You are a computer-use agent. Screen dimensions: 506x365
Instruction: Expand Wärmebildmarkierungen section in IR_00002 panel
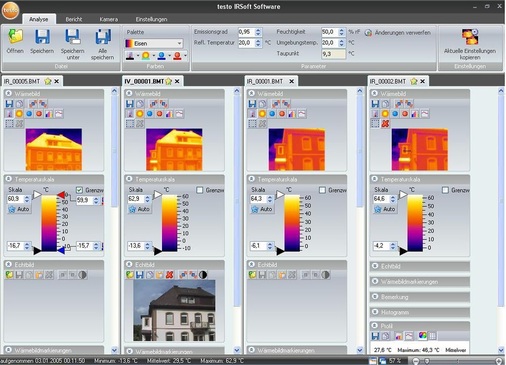click(x=375, y=281)
